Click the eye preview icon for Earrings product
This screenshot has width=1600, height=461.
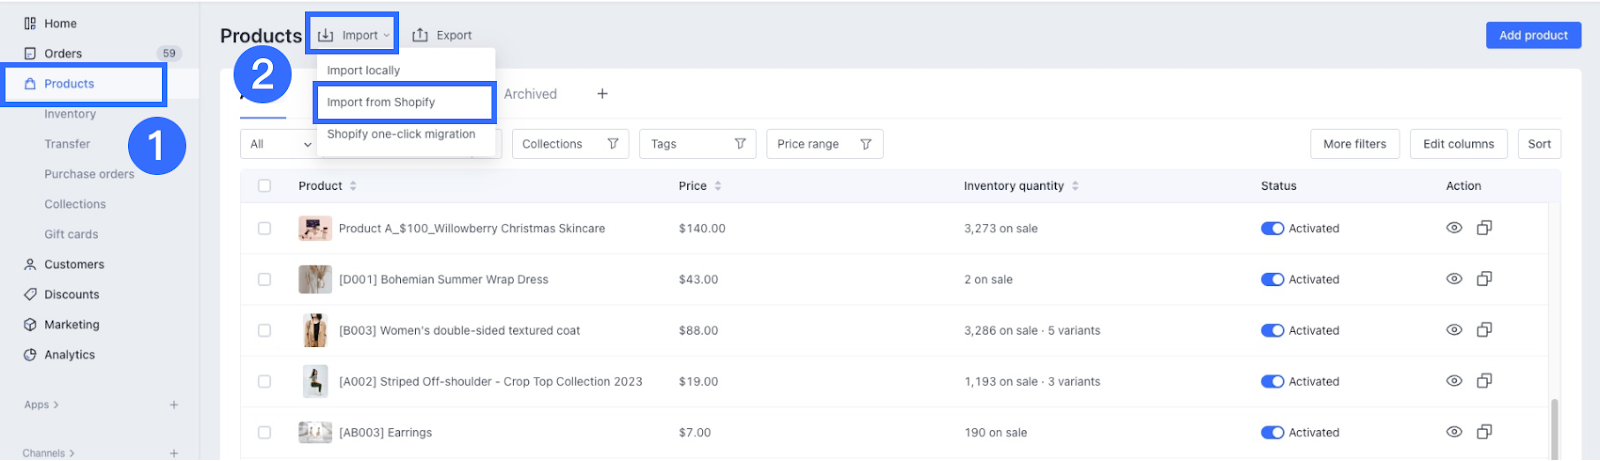[1454, 432]
